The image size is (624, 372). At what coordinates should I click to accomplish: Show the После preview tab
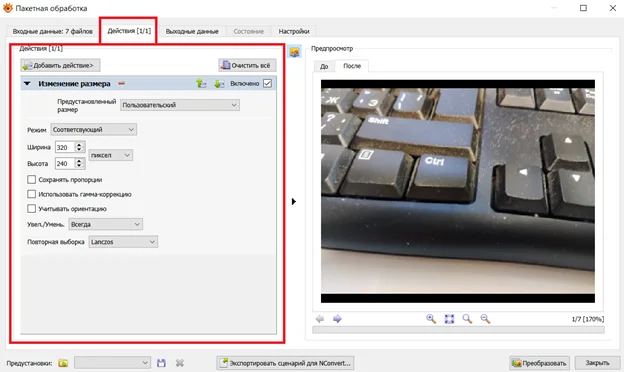(352, 66)
